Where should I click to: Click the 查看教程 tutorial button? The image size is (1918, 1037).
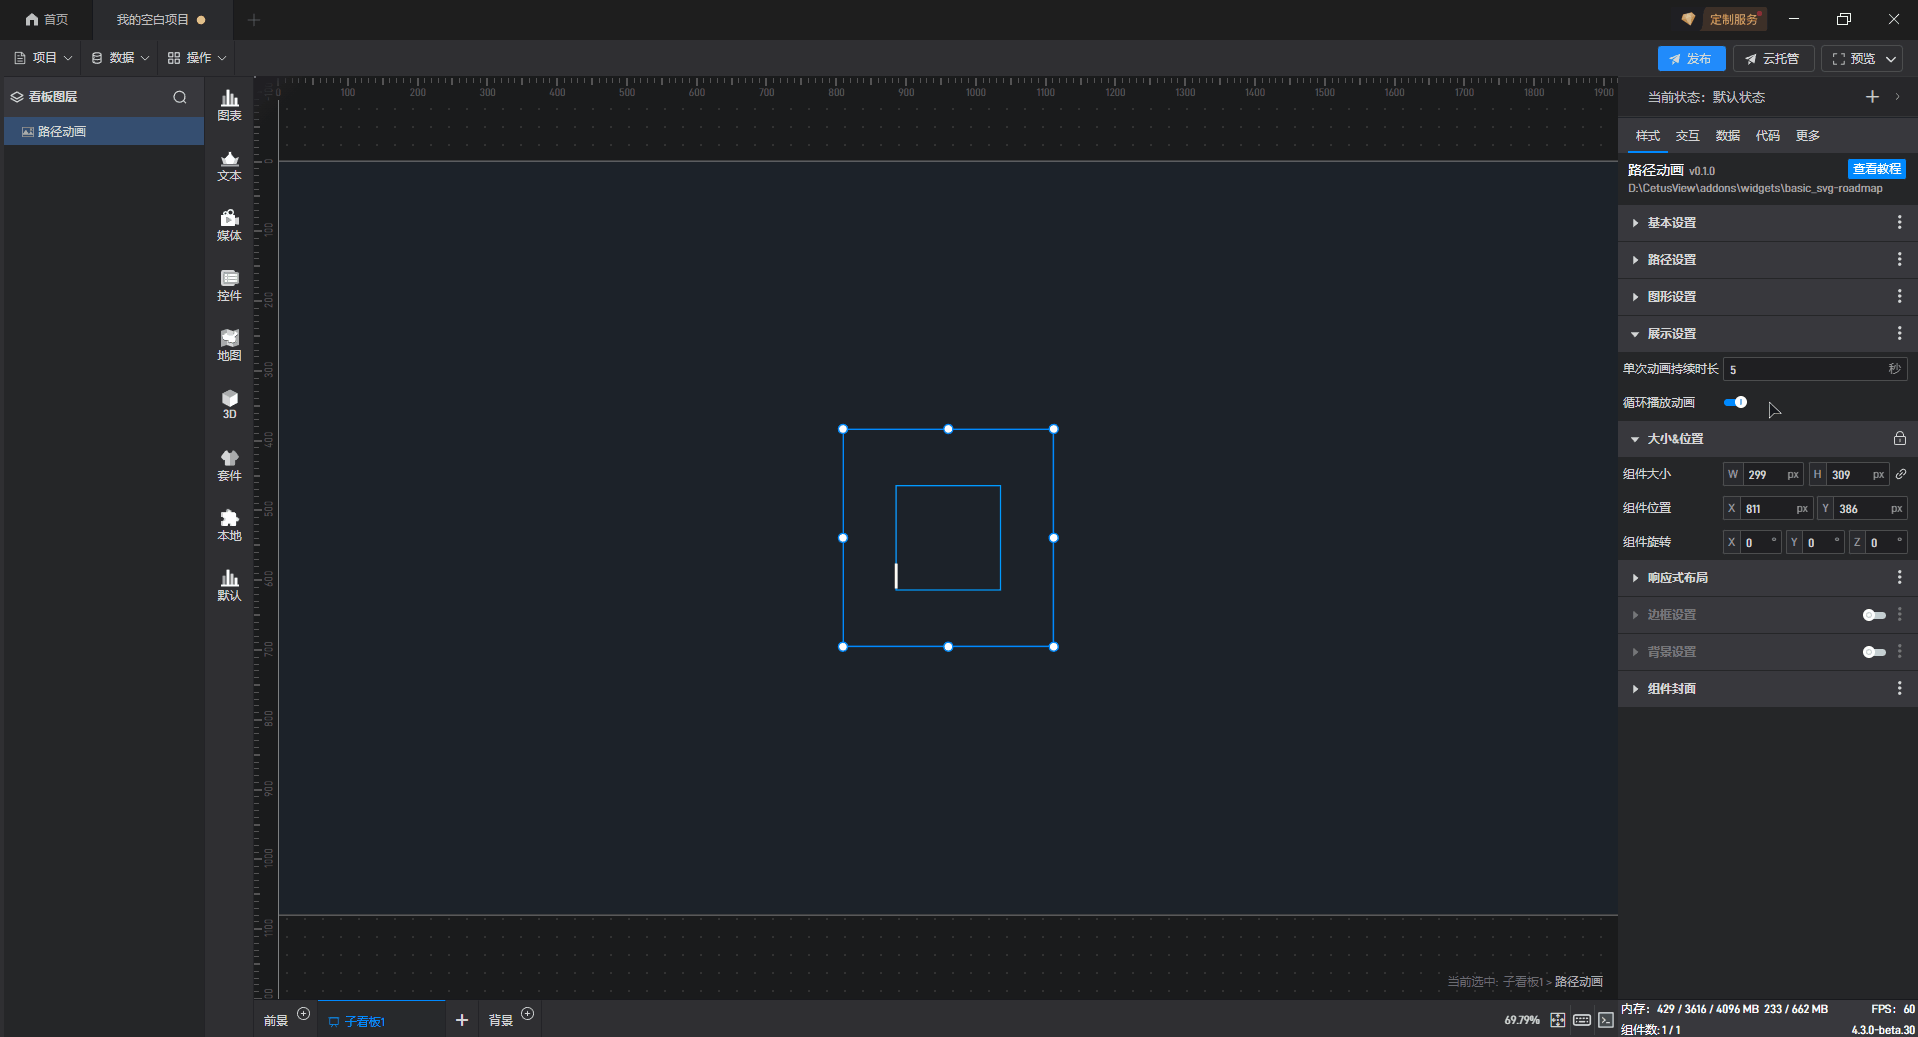point(1876,169)
